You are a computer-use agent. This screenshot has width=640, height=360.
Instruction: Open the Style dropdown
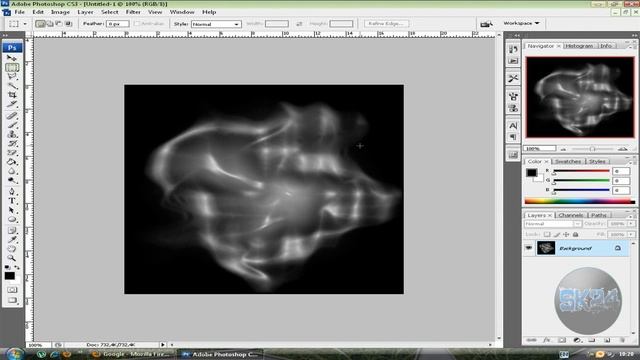pos(216,24)
